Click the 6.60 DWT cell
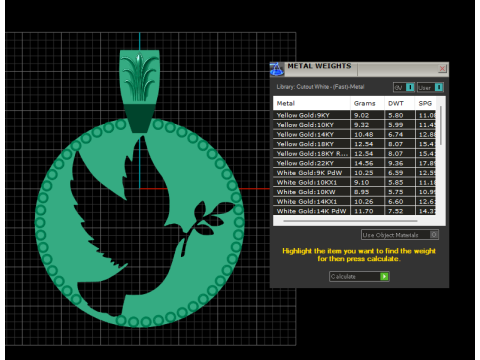Viewport: 480px width, 360px height. tap(399, 202)
